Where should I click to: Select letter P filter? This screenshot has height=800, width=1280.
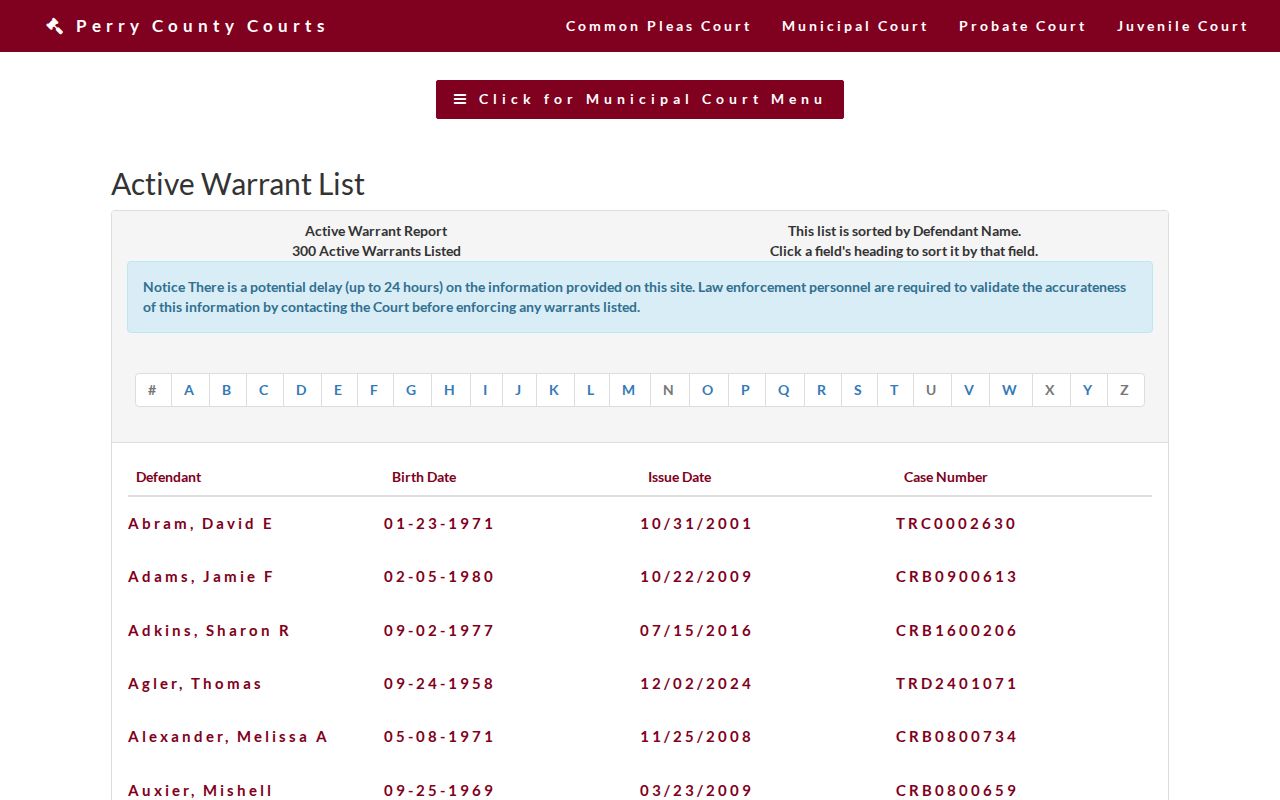746,390
